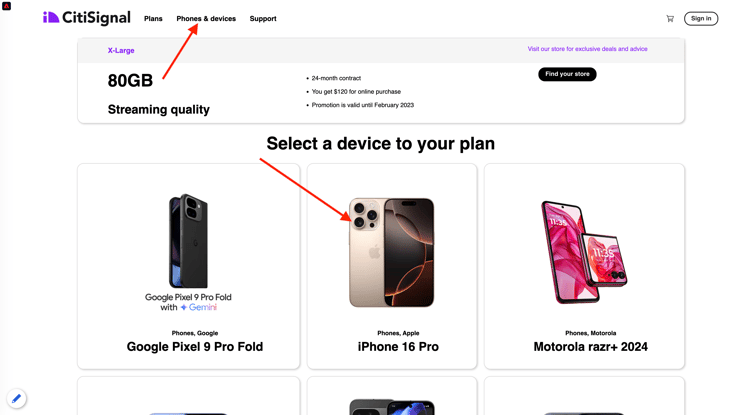Click Find your store button
The height and width of the screenshot is (415, 750).
click(x=567, y=74)
